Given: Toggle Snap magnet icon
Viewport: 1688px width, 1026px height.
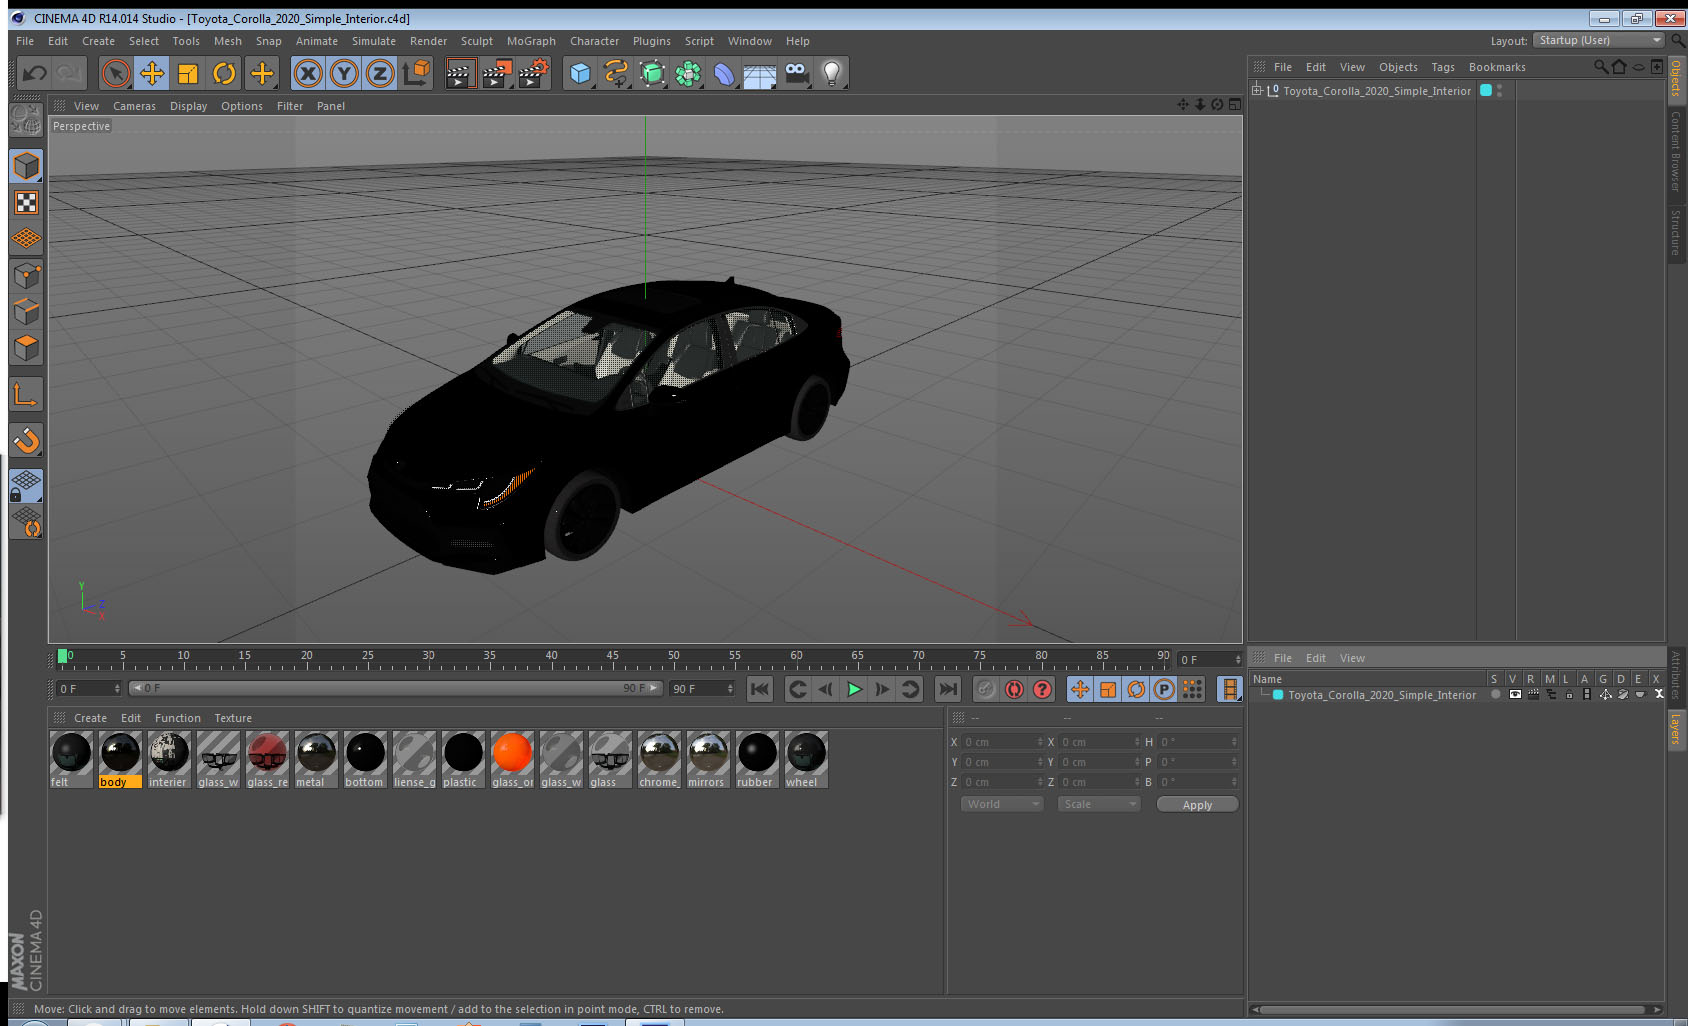Looking at the screenshot, I should coord(27,440).
